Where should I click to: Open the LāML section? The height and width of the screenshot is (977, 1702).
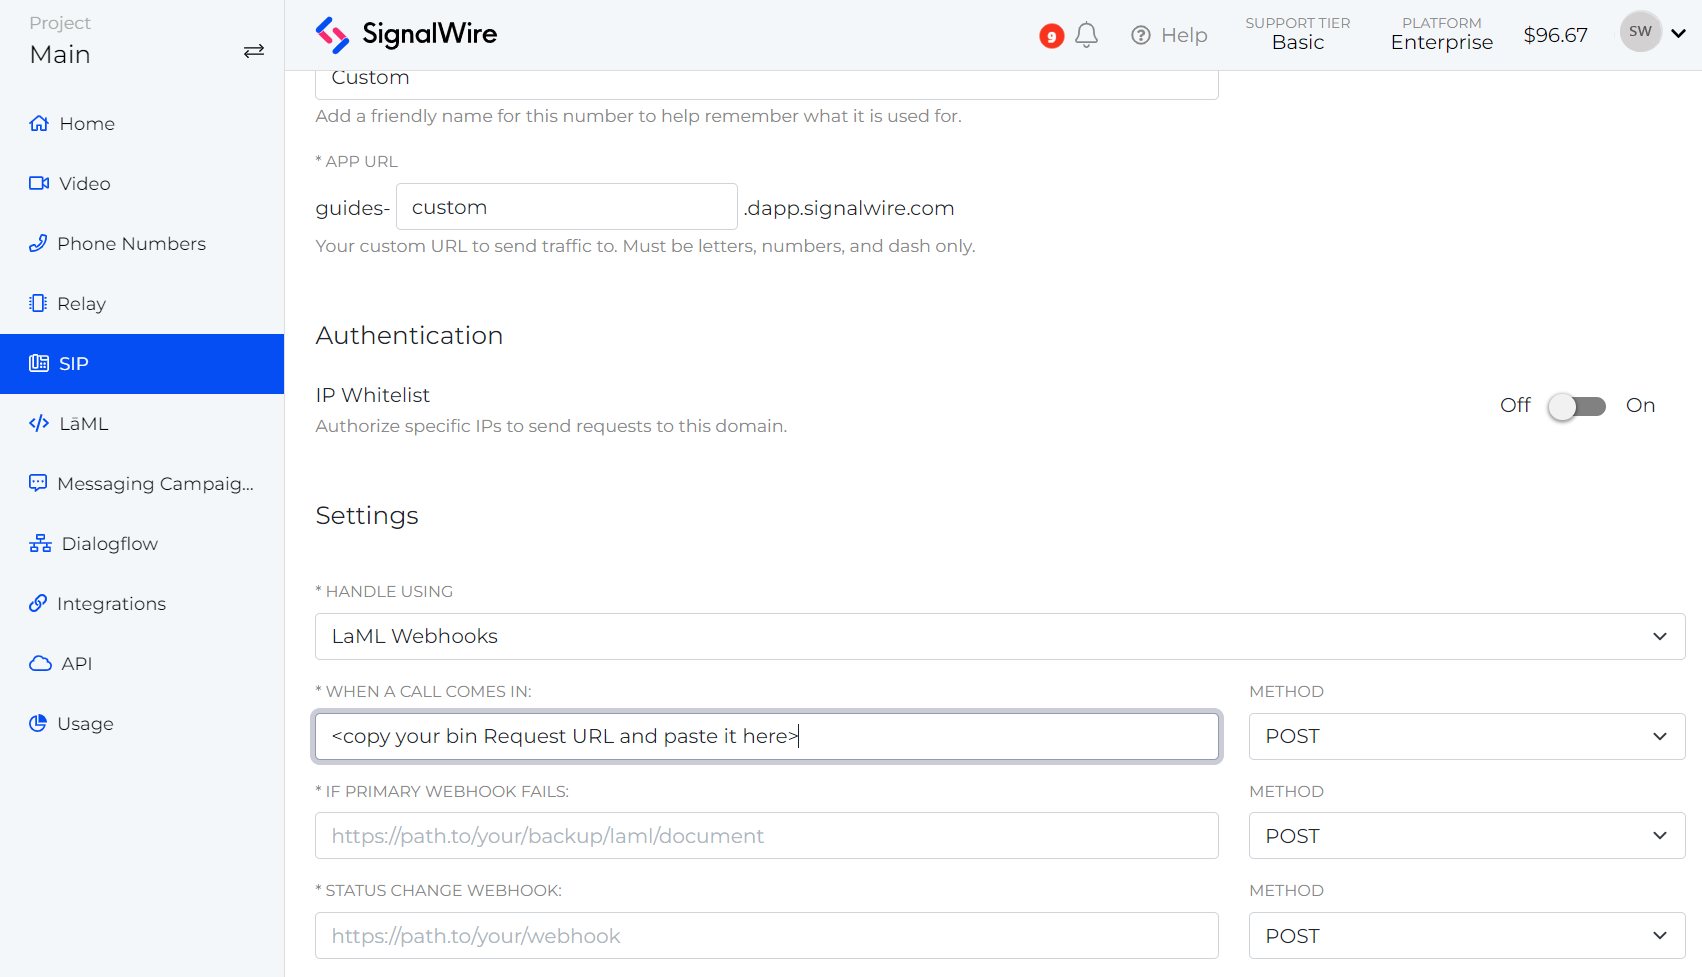tap(83, 423)
